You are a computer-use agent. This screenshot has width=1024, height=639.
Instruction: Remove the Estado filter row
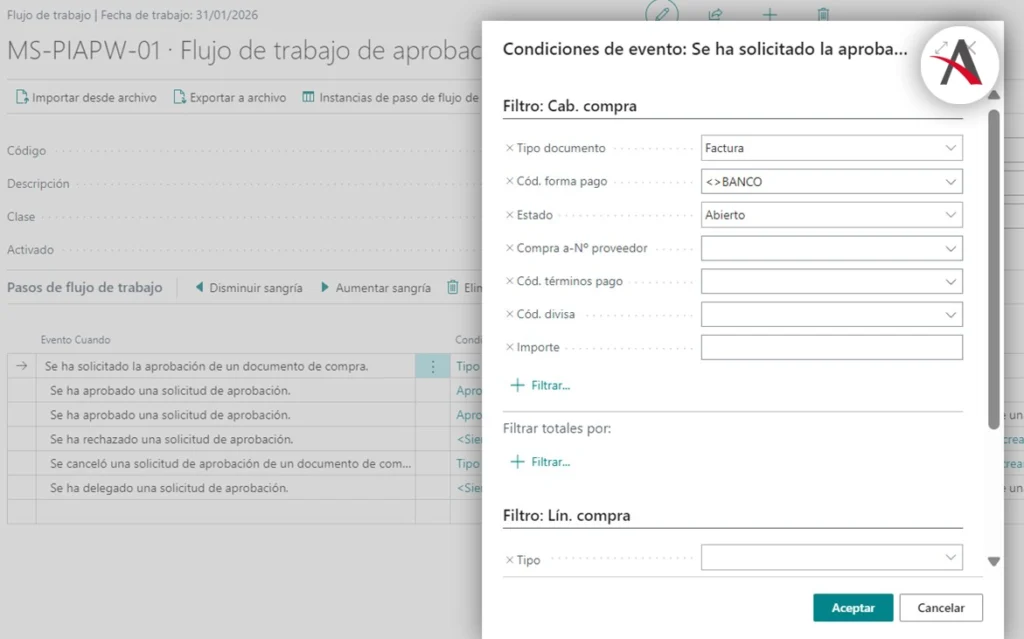[x=509, y=215]
